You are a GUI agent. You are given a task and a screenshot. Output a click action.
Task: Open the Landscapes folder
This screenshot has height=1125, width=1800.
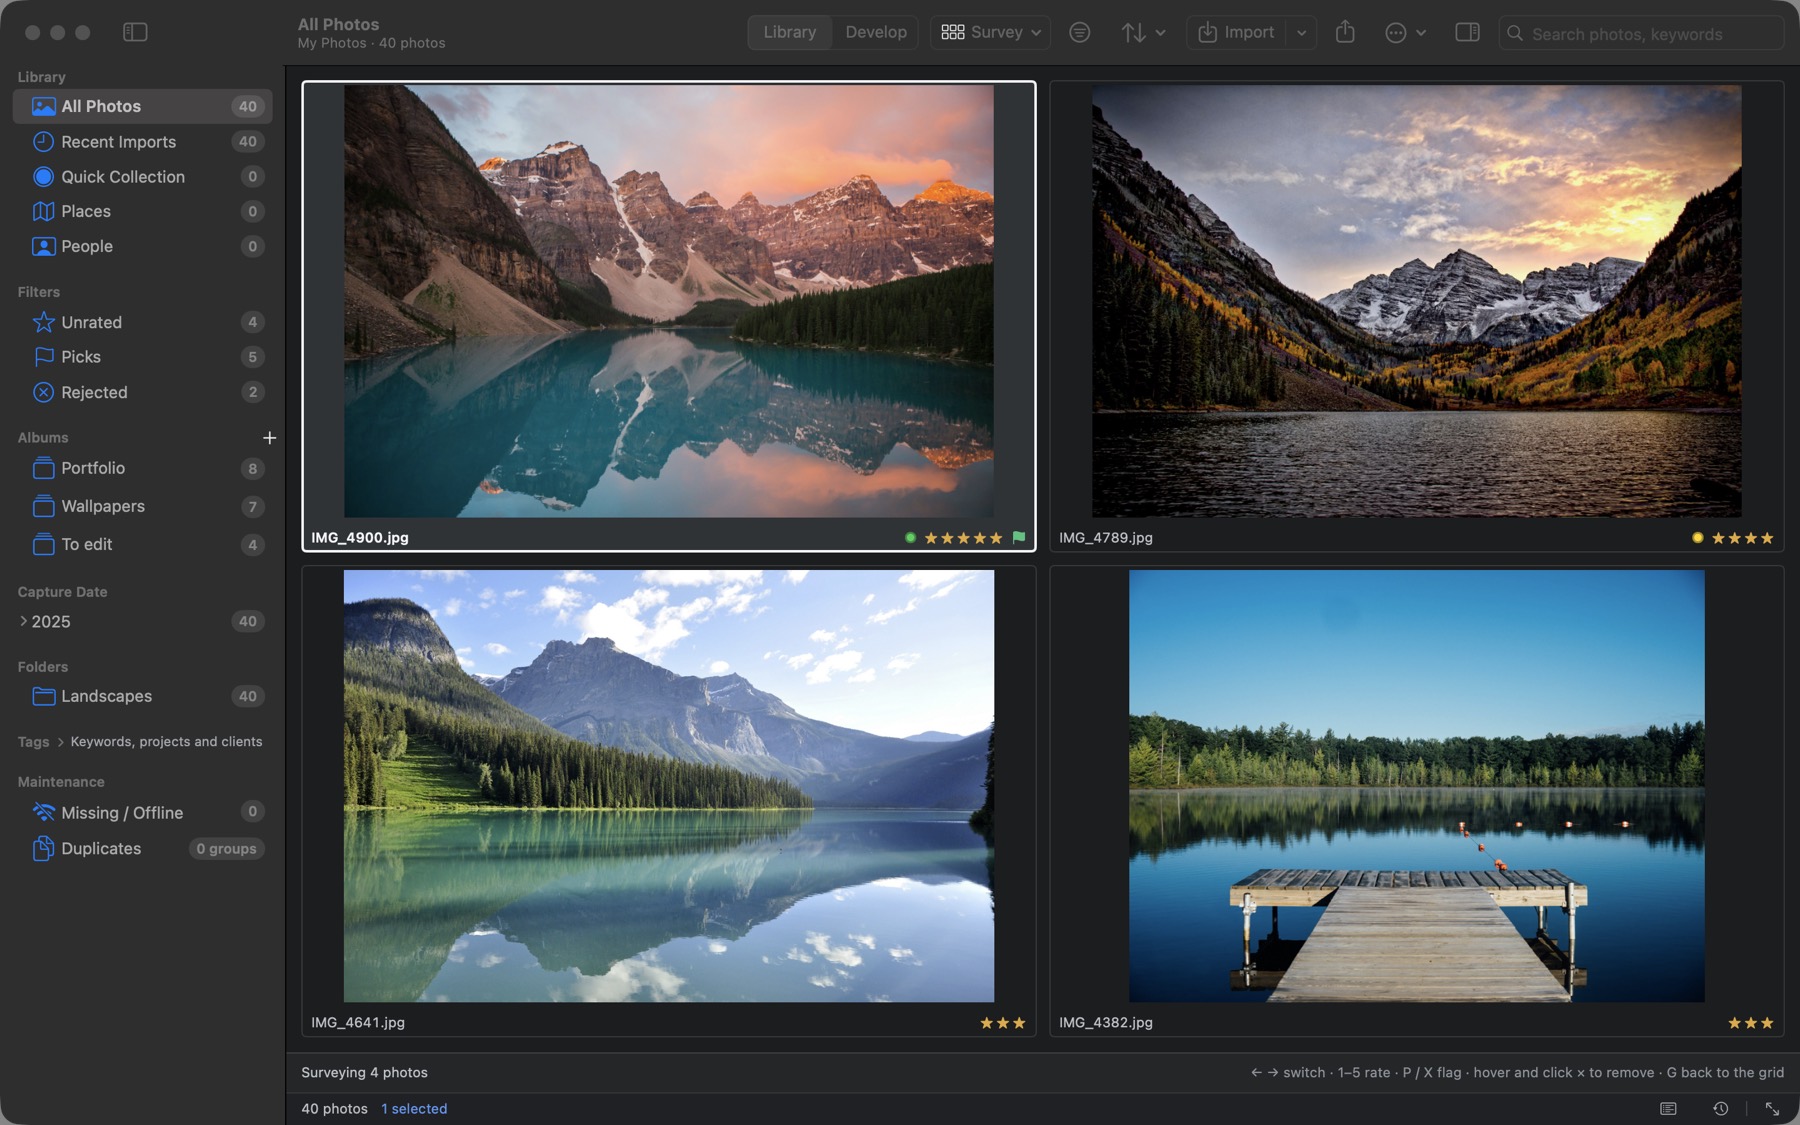(x=142, y=696)
